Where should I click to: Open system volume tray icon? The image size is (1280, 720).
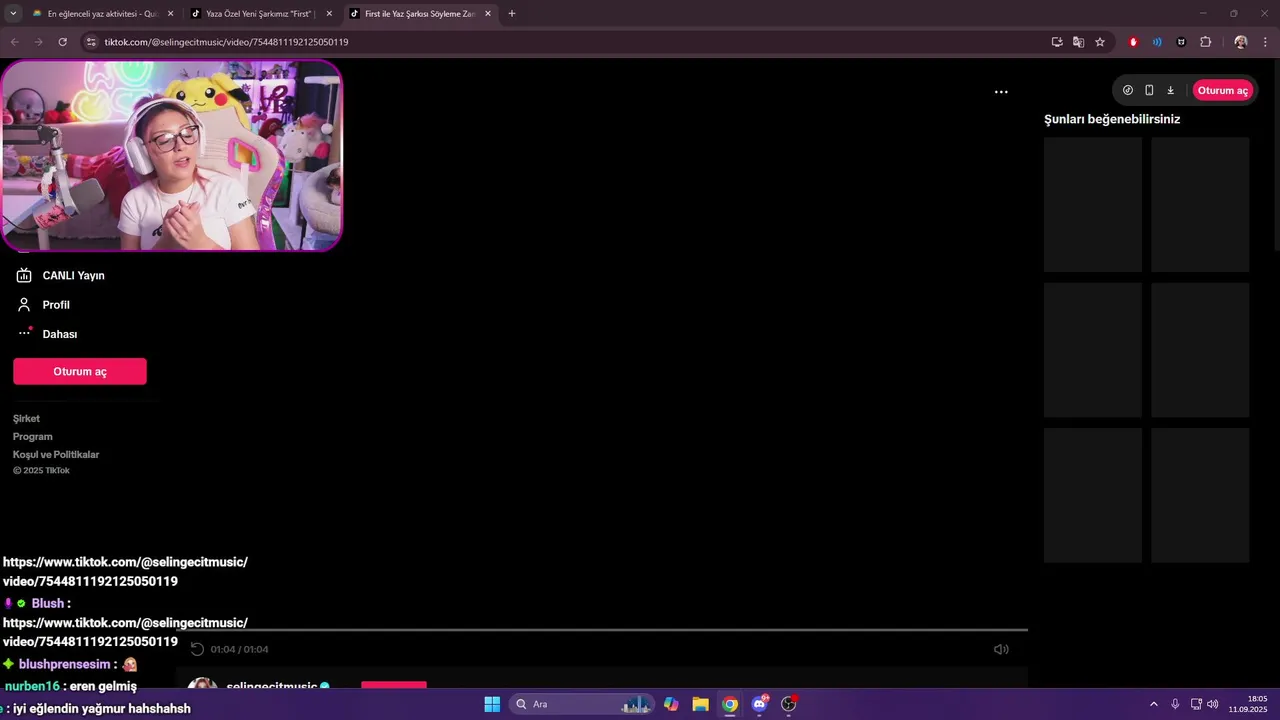point(1212,704)
